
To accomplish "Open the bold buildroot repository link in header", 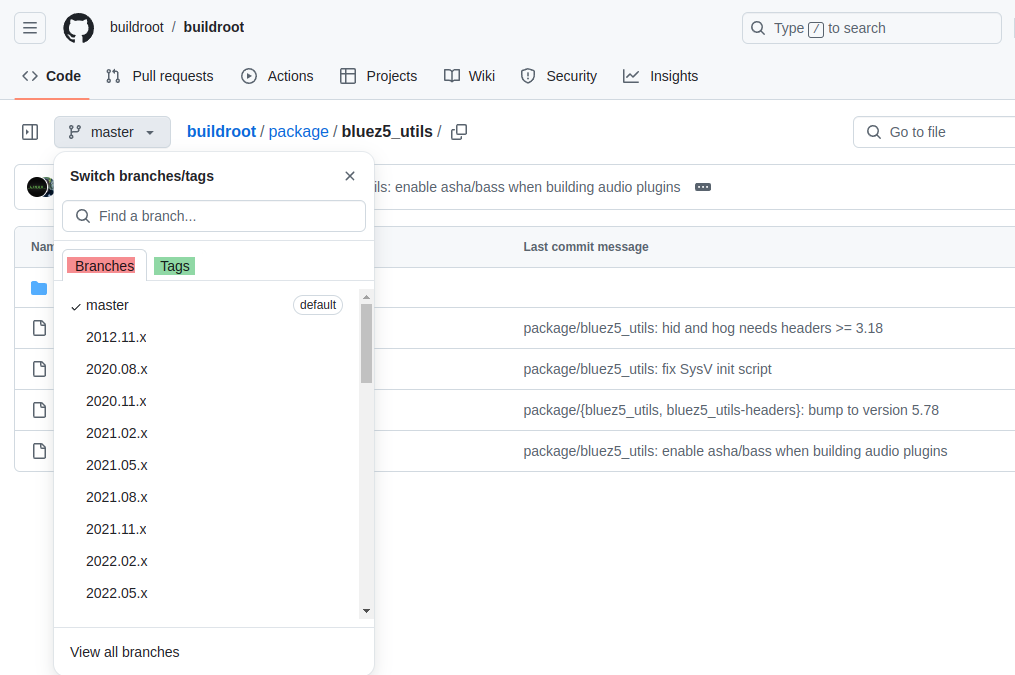I will pyautogui.click(x=214, y=27).
